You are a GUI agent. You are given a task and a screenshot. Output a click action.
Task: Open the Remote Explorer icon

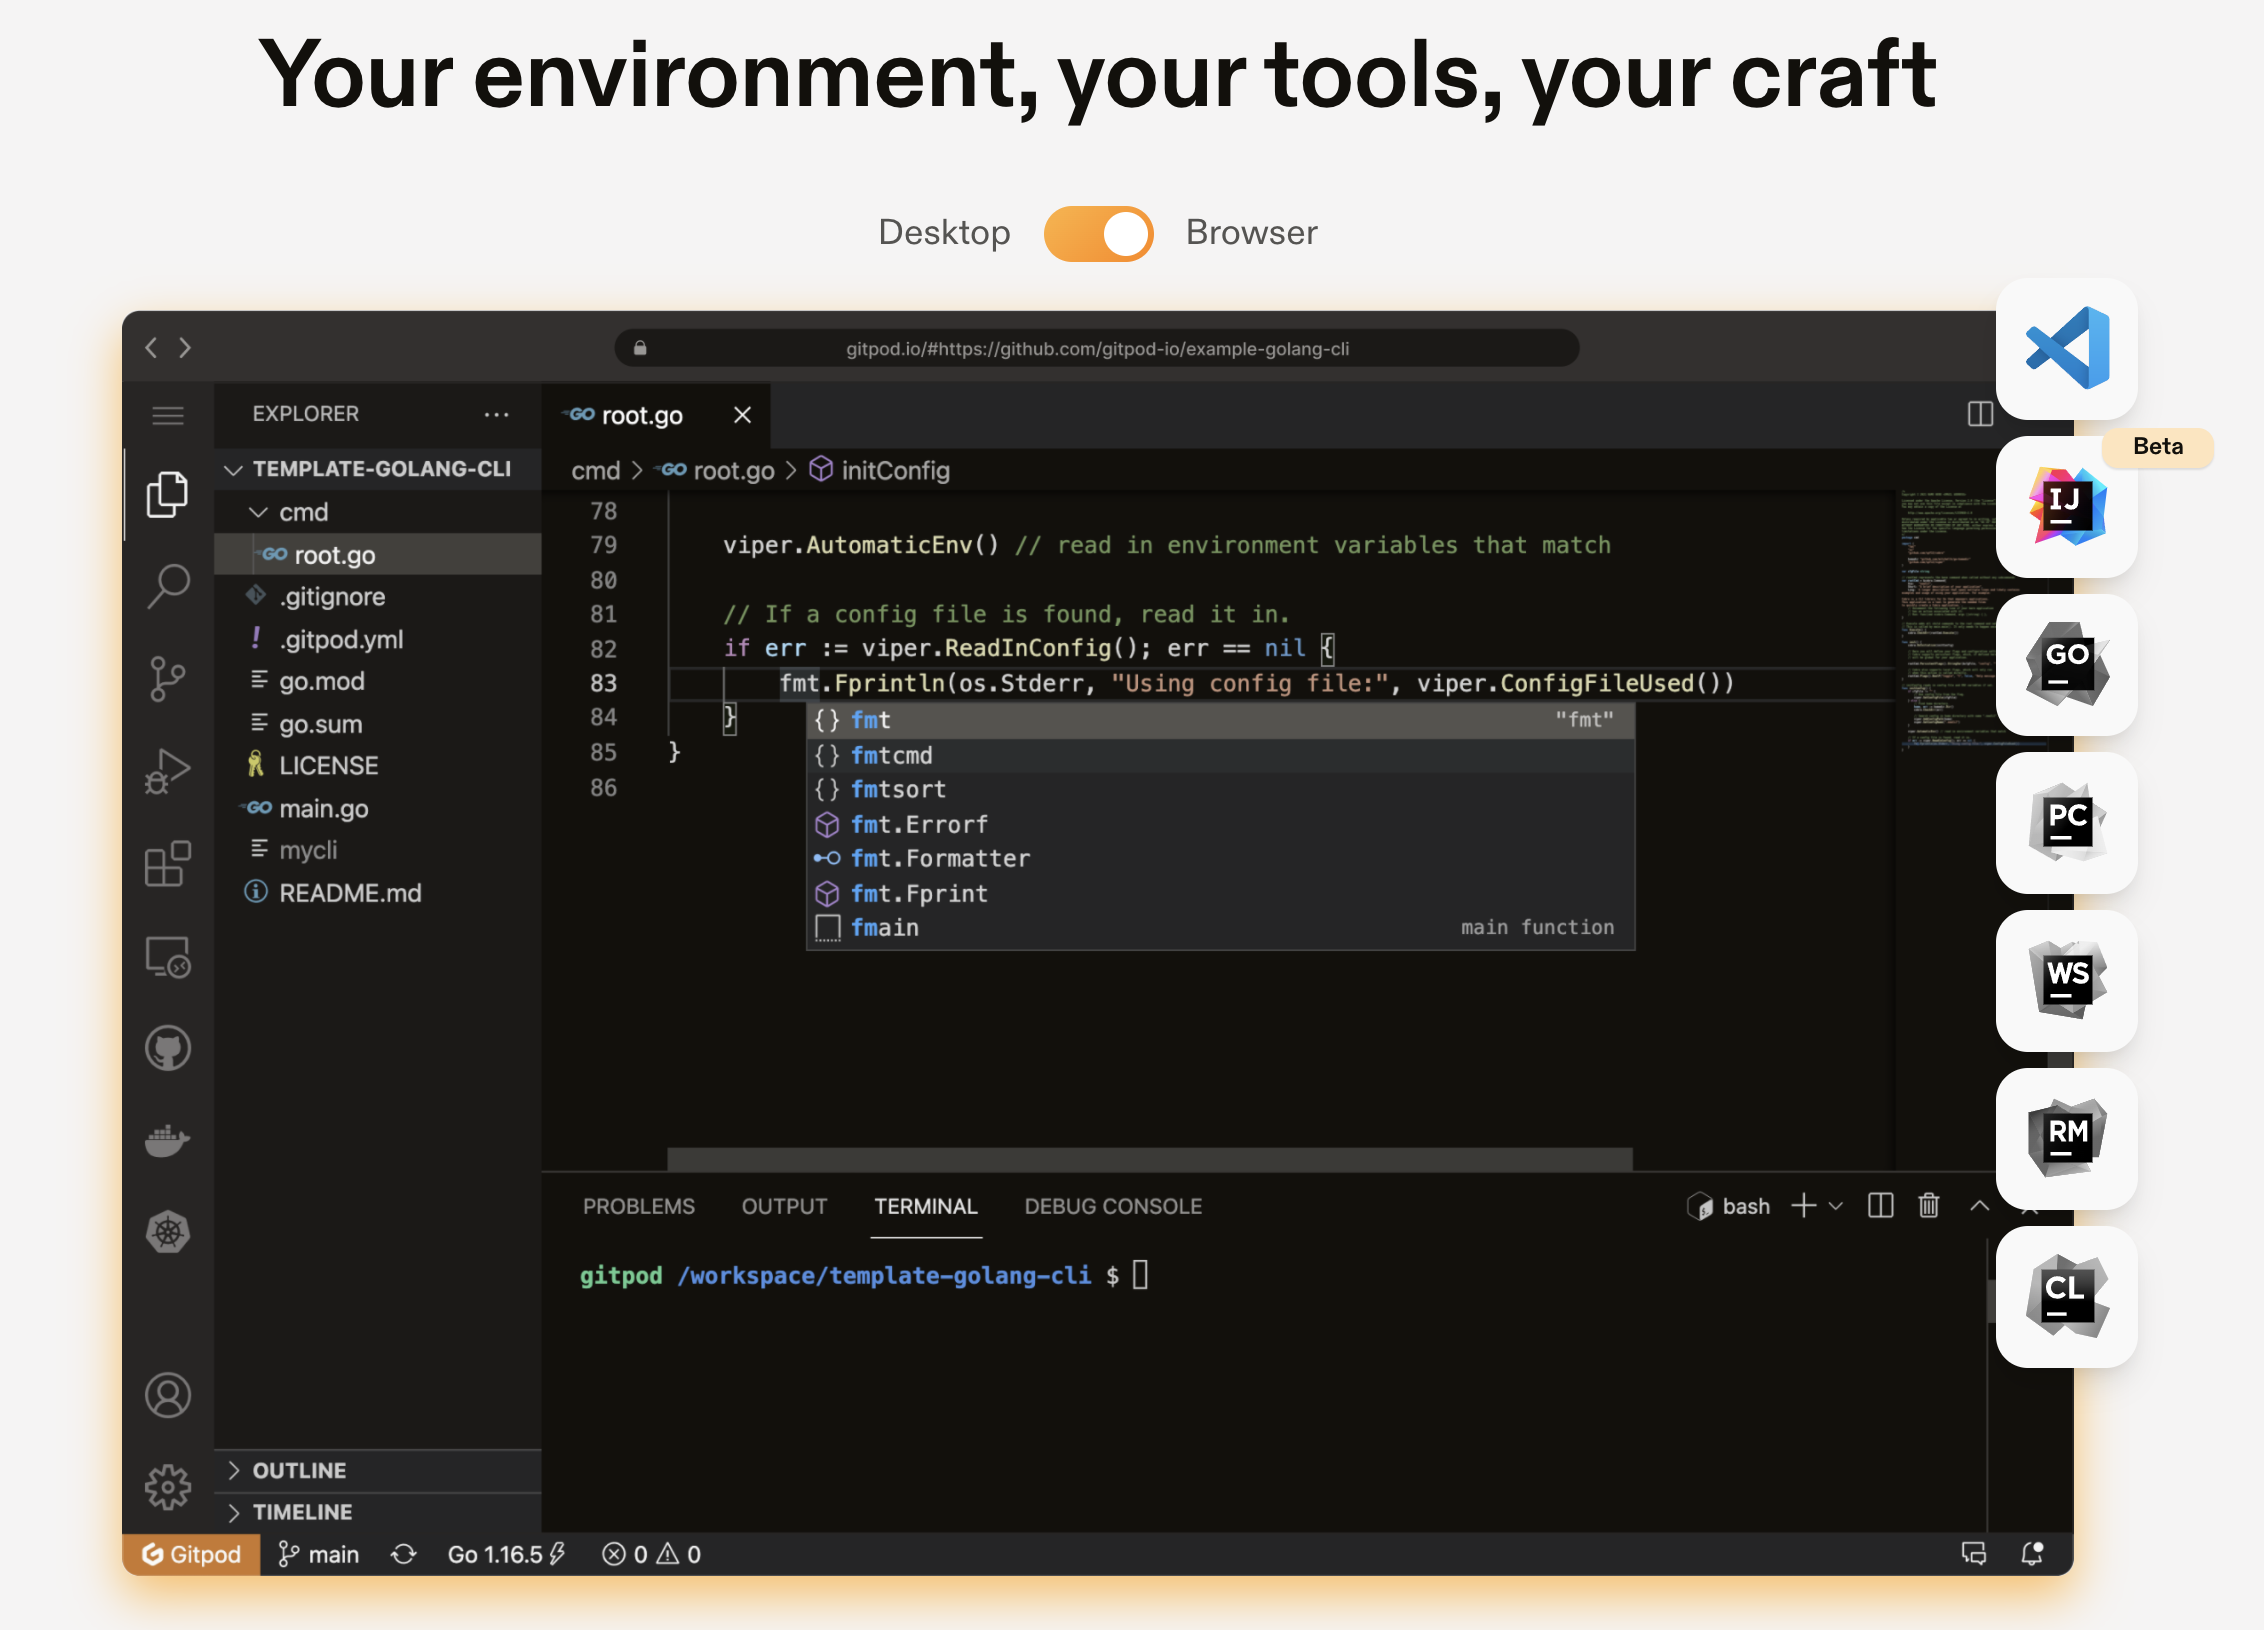click(168, 957)
